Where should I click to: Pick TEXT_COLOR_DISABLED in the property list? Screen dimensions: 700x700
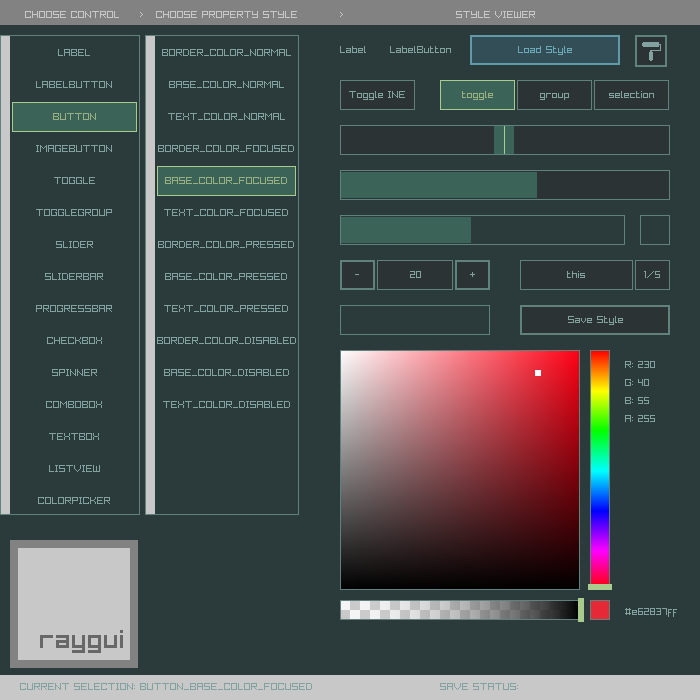coord(226,404)
